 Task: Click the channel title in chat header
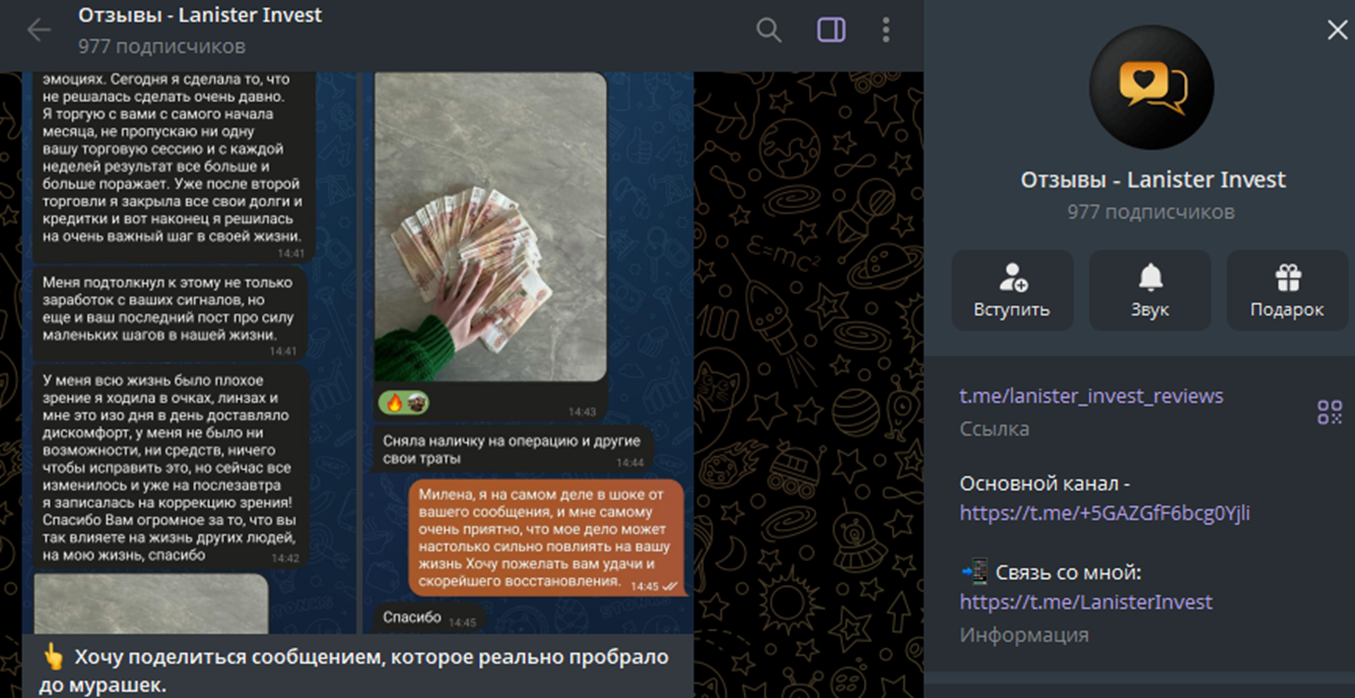[x=200, y=16]
